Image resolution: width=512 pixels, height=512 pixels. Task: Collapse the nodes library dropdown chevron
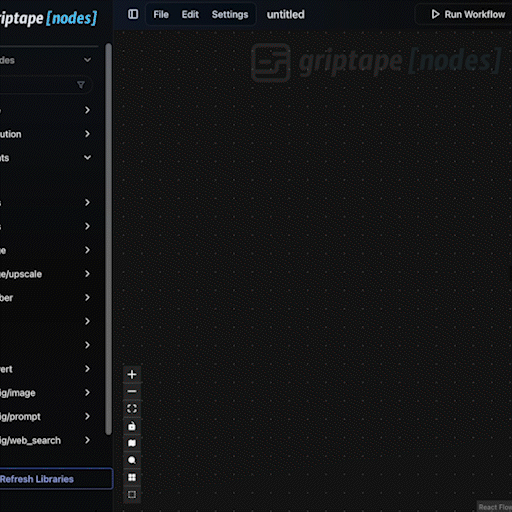coord(87,60)
